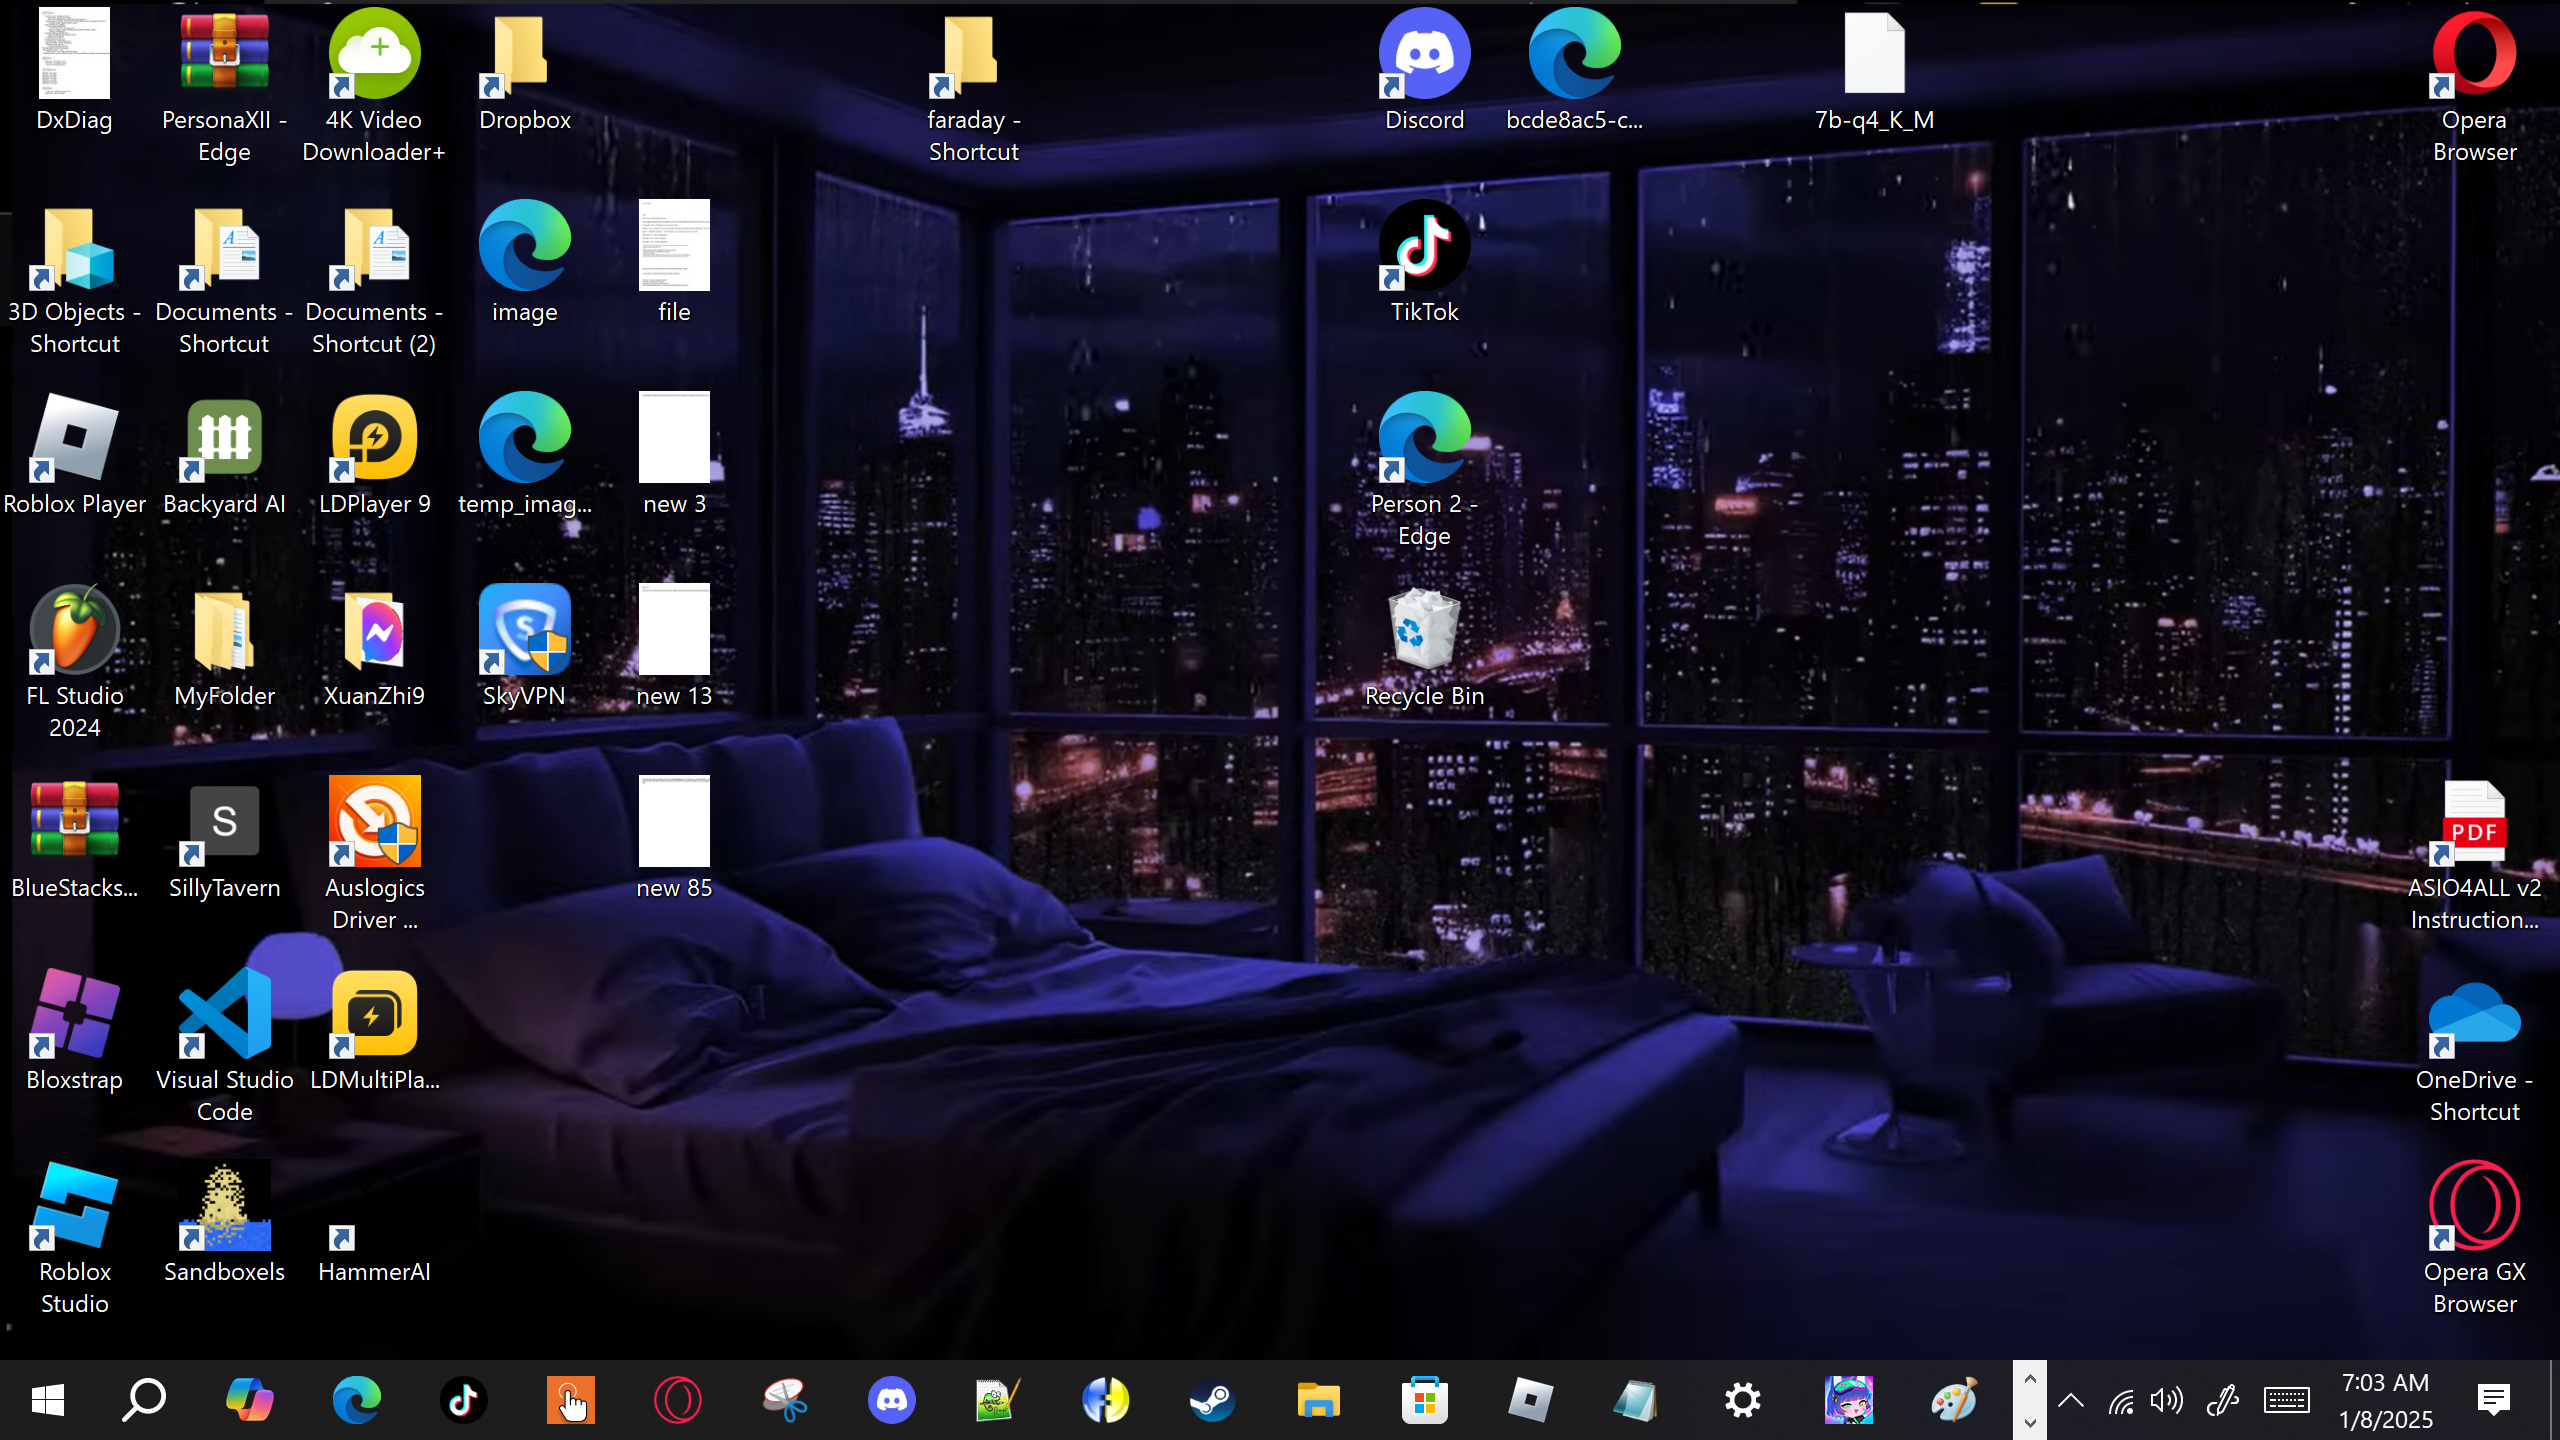Select the Visual Studio Code shortcut
Image resolution: width=2560 pixels, height=1440 pixels.
(224, 1015)
